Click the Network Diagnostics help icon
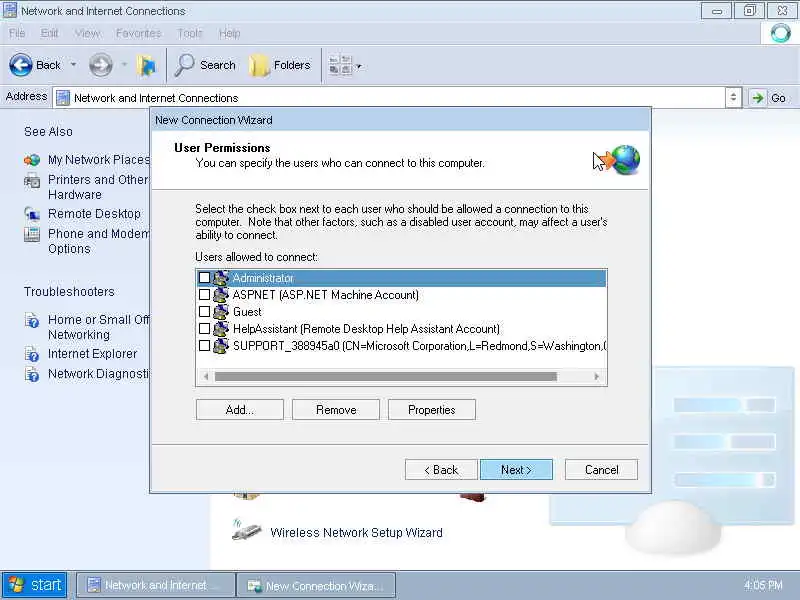Image resolution: width=800 pixels, height=600 pixels. [x=32, y=374]
